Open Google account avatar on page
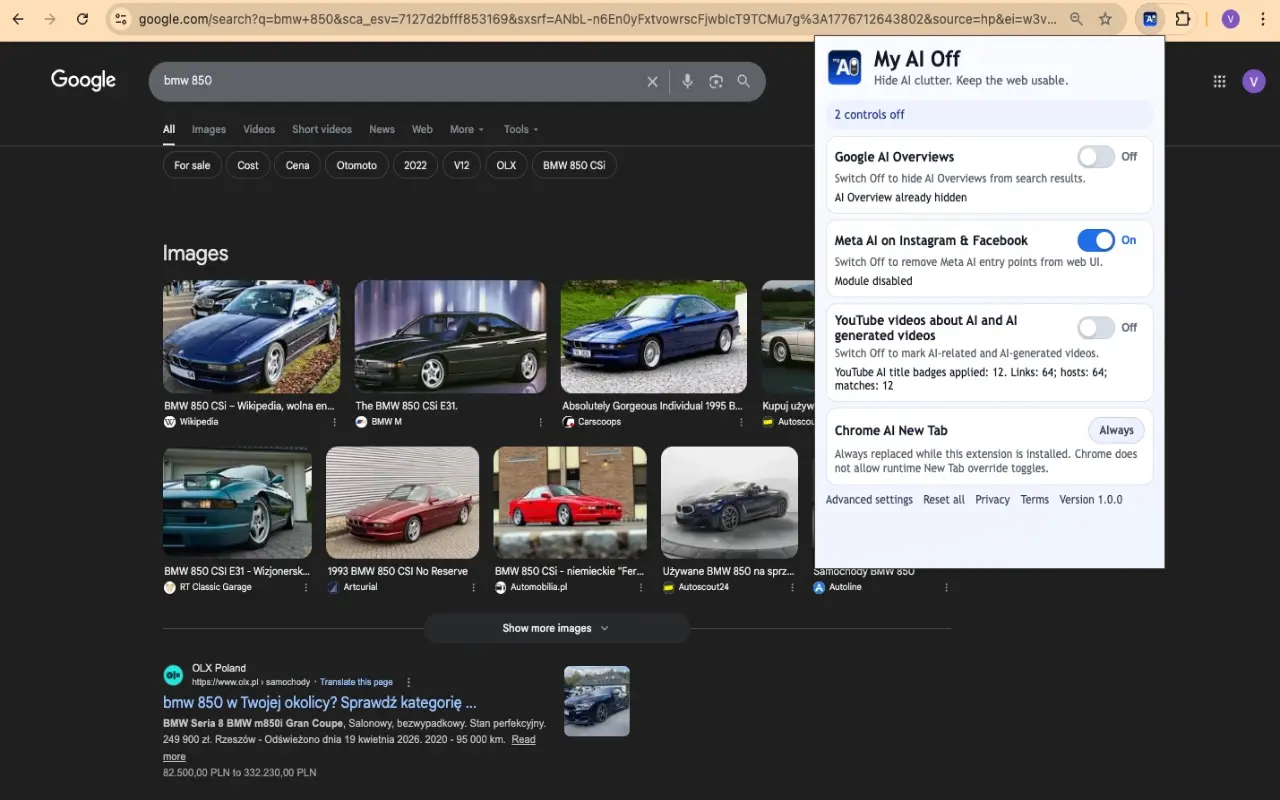1280x800 pixels. click(1254, 81)
